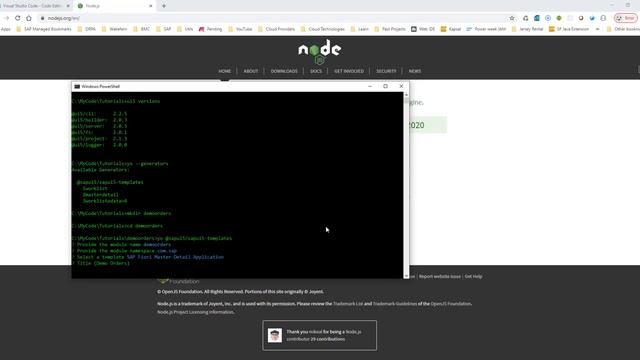
Task: Click the recycle-style extension icon in toolbar
Action: (526, 18)
